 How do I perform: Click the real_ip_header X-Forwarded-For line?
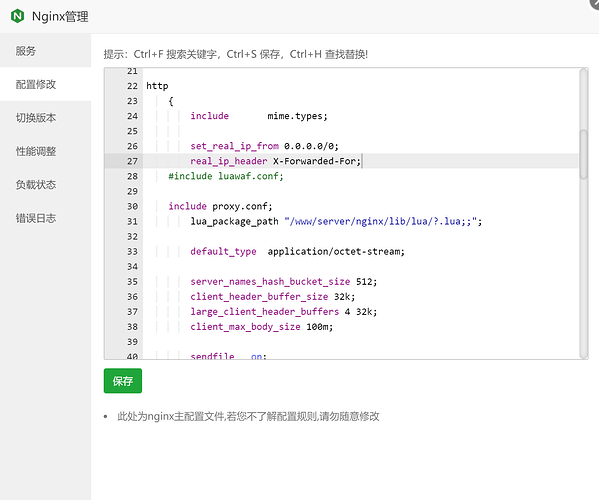[275, 161]
